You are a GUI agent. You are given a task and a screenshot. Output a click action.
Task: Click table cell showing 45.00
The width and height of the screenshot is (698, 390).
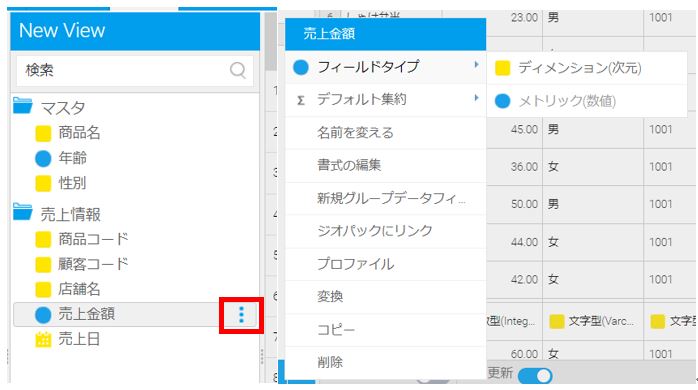tap(524, 130)
